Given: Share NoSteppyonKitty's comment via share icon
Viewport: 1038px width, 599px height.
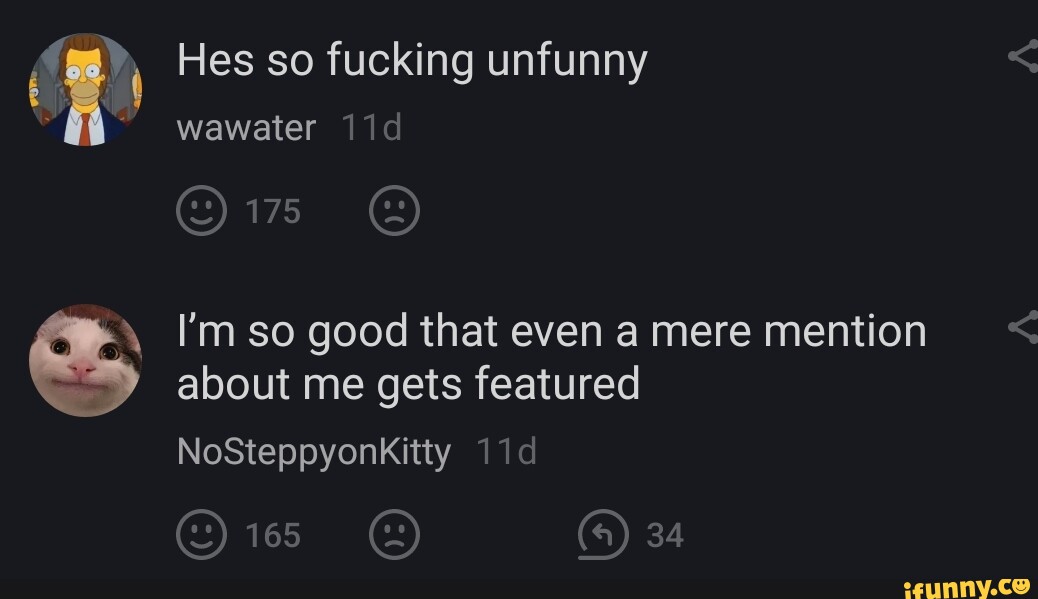Looking at the screenshot, I should pyautogui.click(x=1023, y=328).
